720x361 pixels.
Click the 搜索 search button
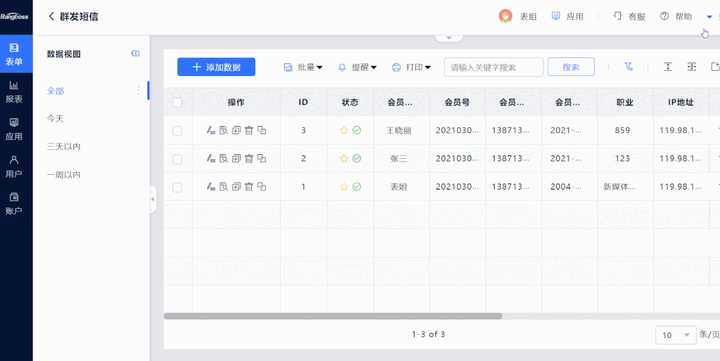click(x=571, y=67)
